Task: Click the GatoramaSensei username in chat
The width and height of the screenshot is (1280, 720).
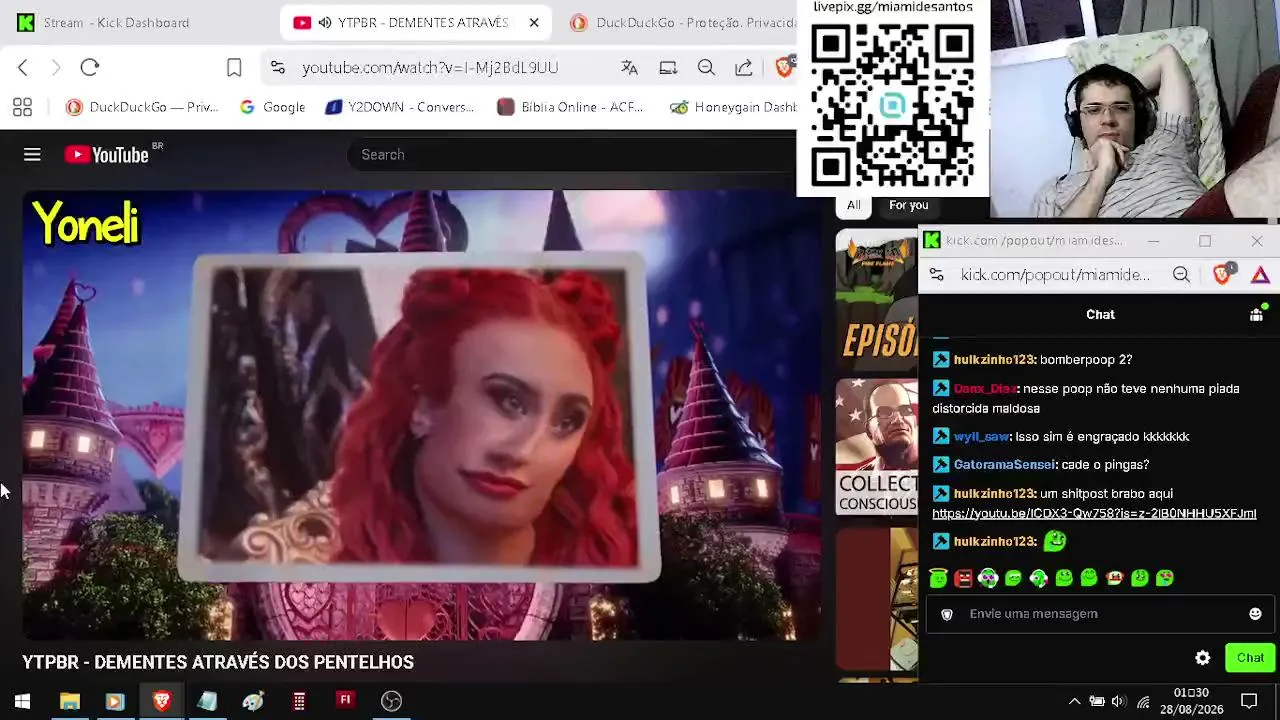Action: (x=1004, y=465)
